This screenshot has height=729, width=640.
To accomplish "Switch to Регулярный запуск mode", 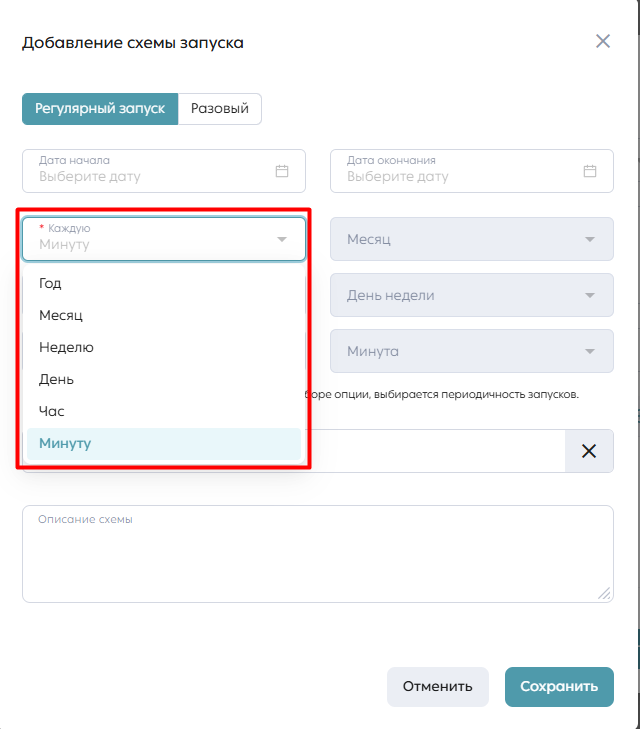I will coord(100,109).
